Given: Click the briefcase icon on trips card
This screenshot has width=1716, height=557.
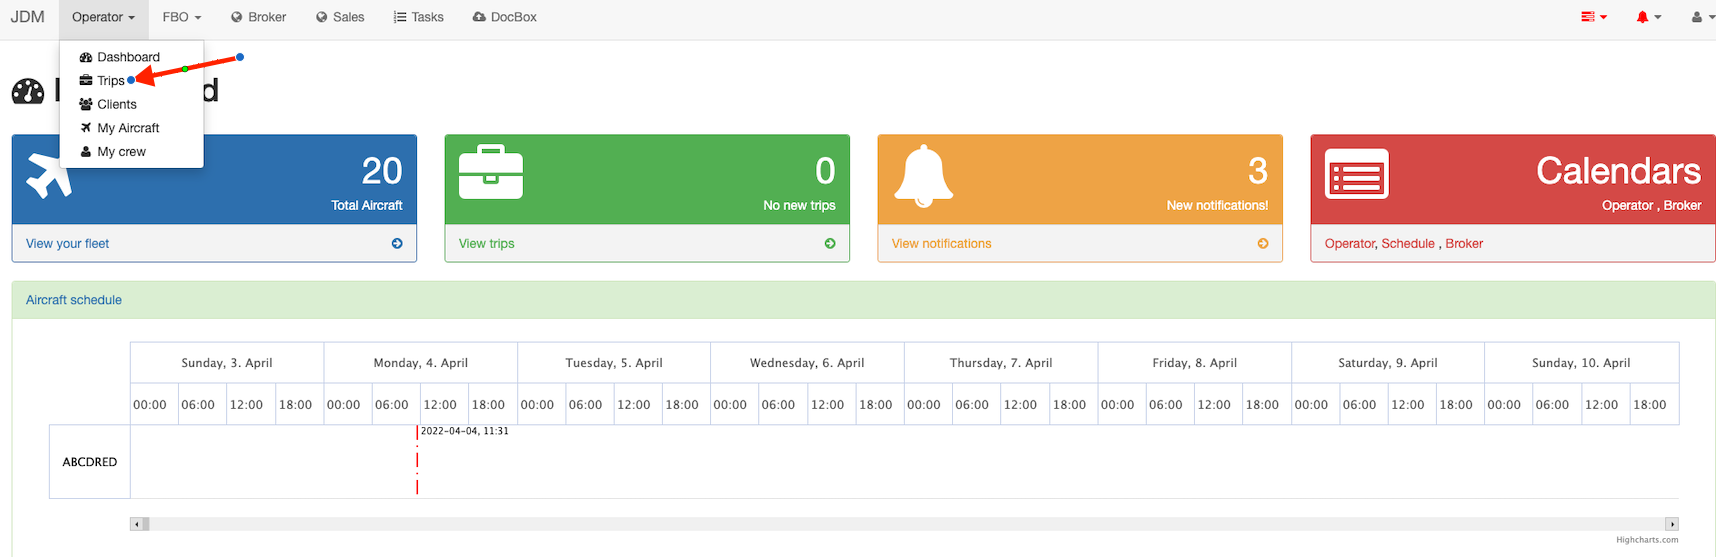Looking at the screenshot, I should 490,173.
